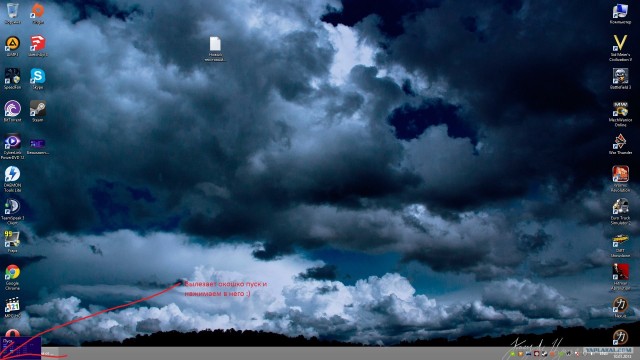Click the Start (Пуск) preview thumbnail
Screen dimensions: 640x360
click(x=20, y=347)
